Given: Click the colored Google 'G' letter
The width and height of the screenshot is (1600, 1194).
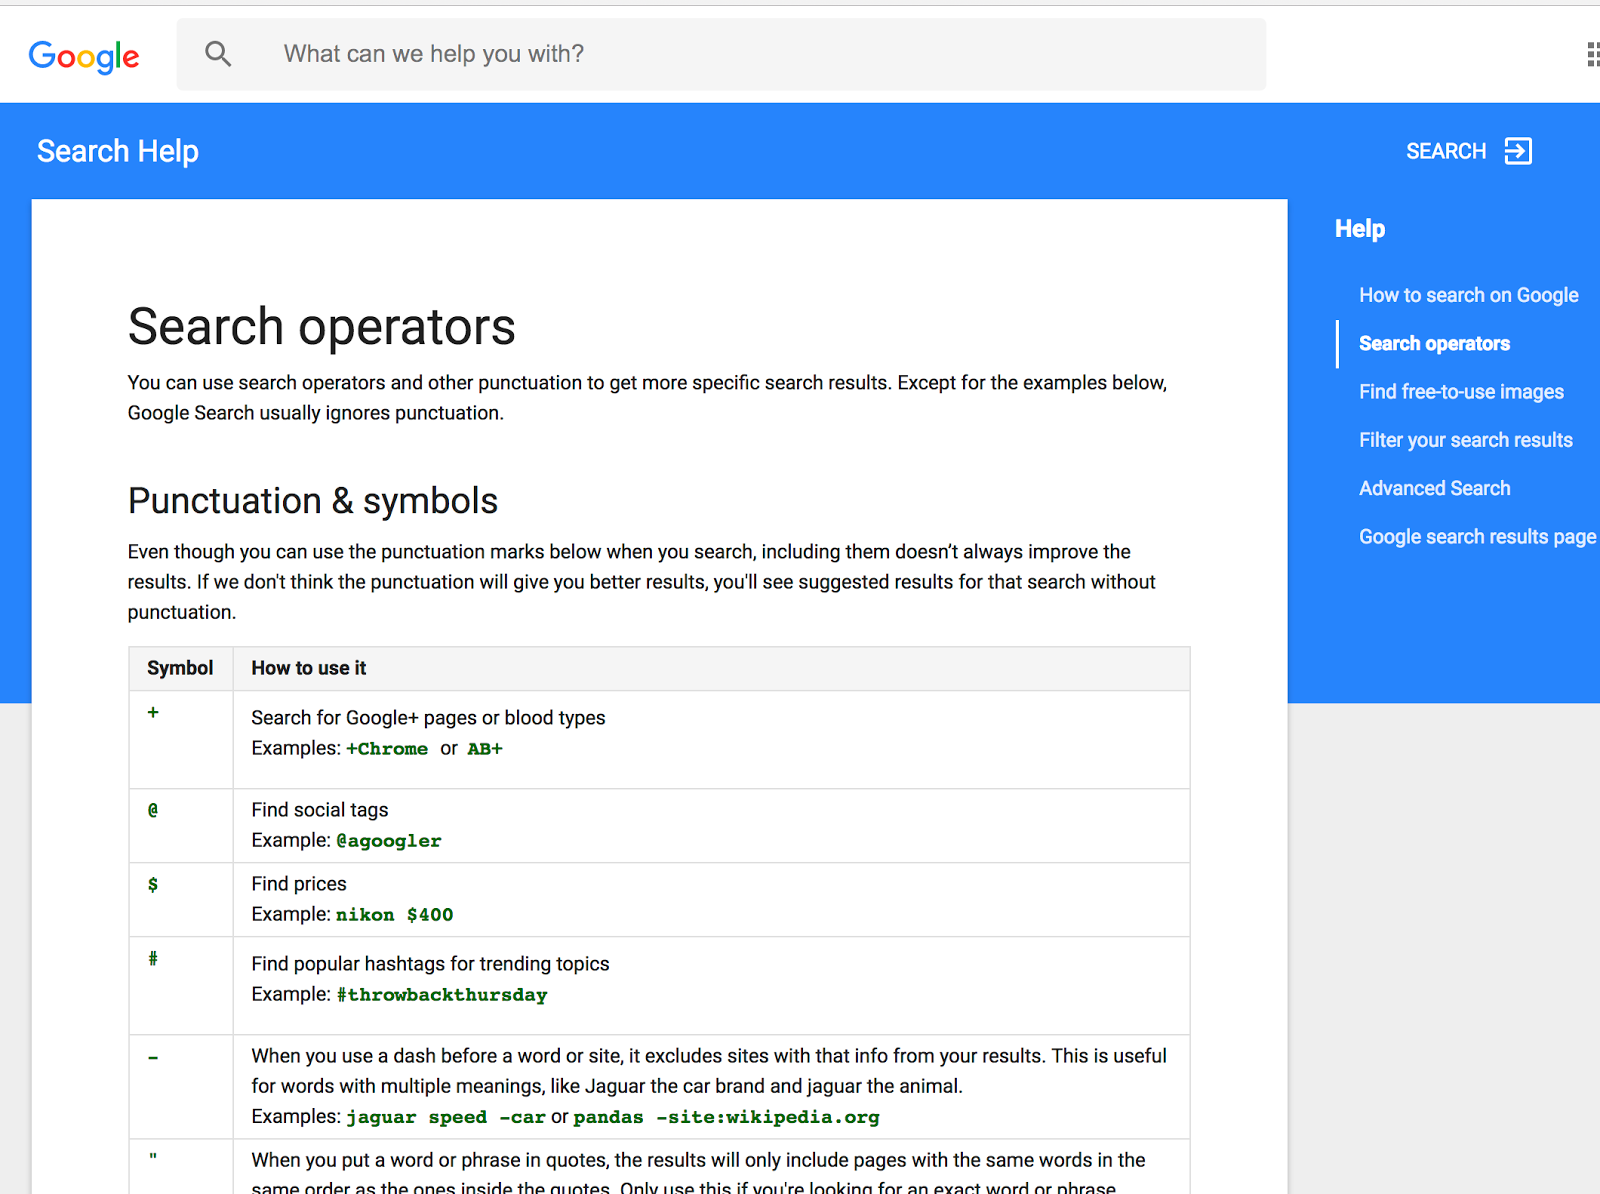Looking at the screenshot, I should (44, 56).
